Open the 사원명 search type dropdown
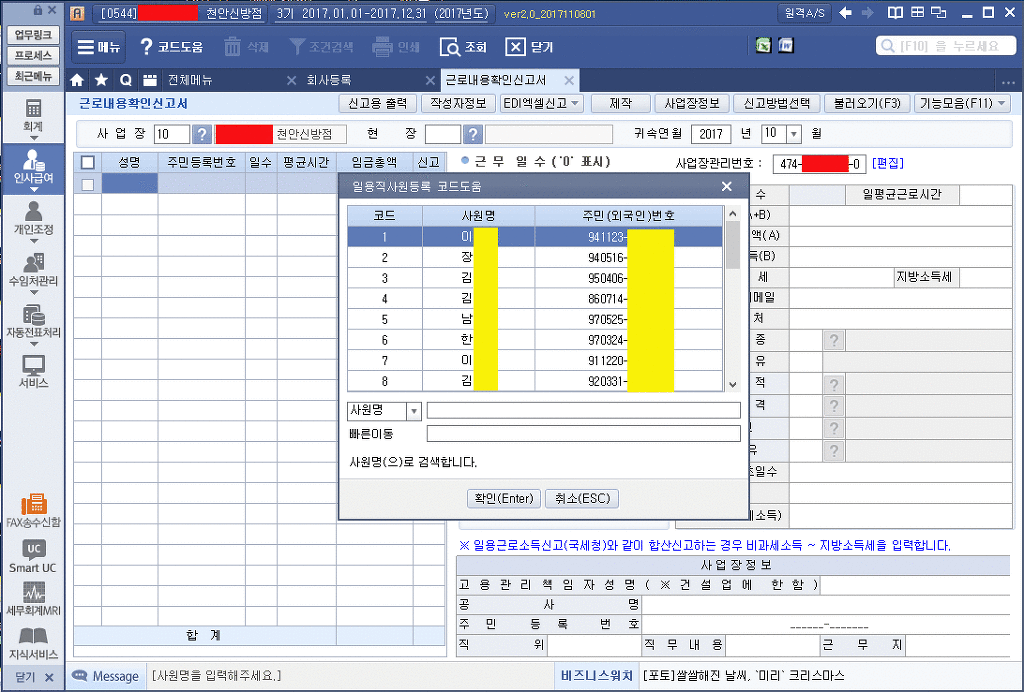 pos(413,411)
